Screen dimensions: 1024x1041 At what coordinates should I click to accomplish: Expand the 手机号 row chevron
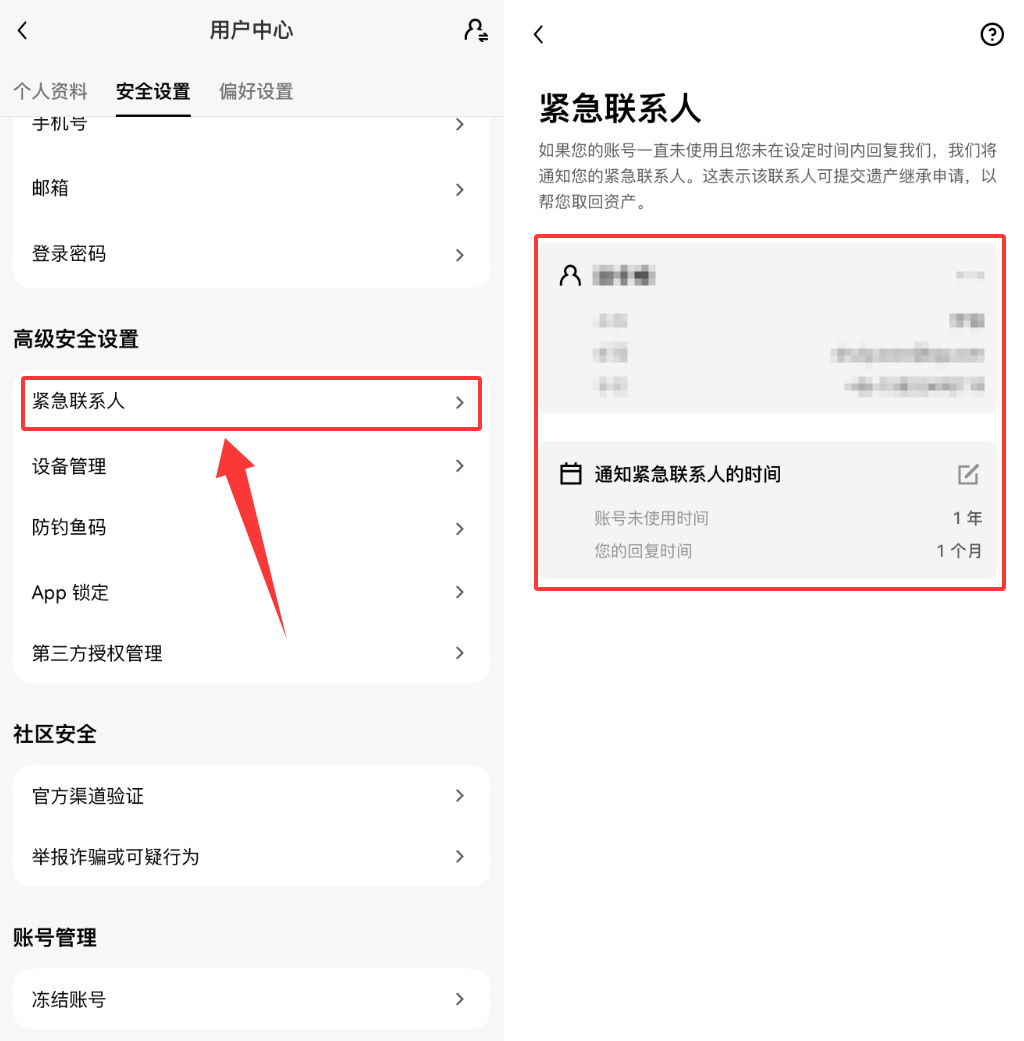[x=459, y=124]
